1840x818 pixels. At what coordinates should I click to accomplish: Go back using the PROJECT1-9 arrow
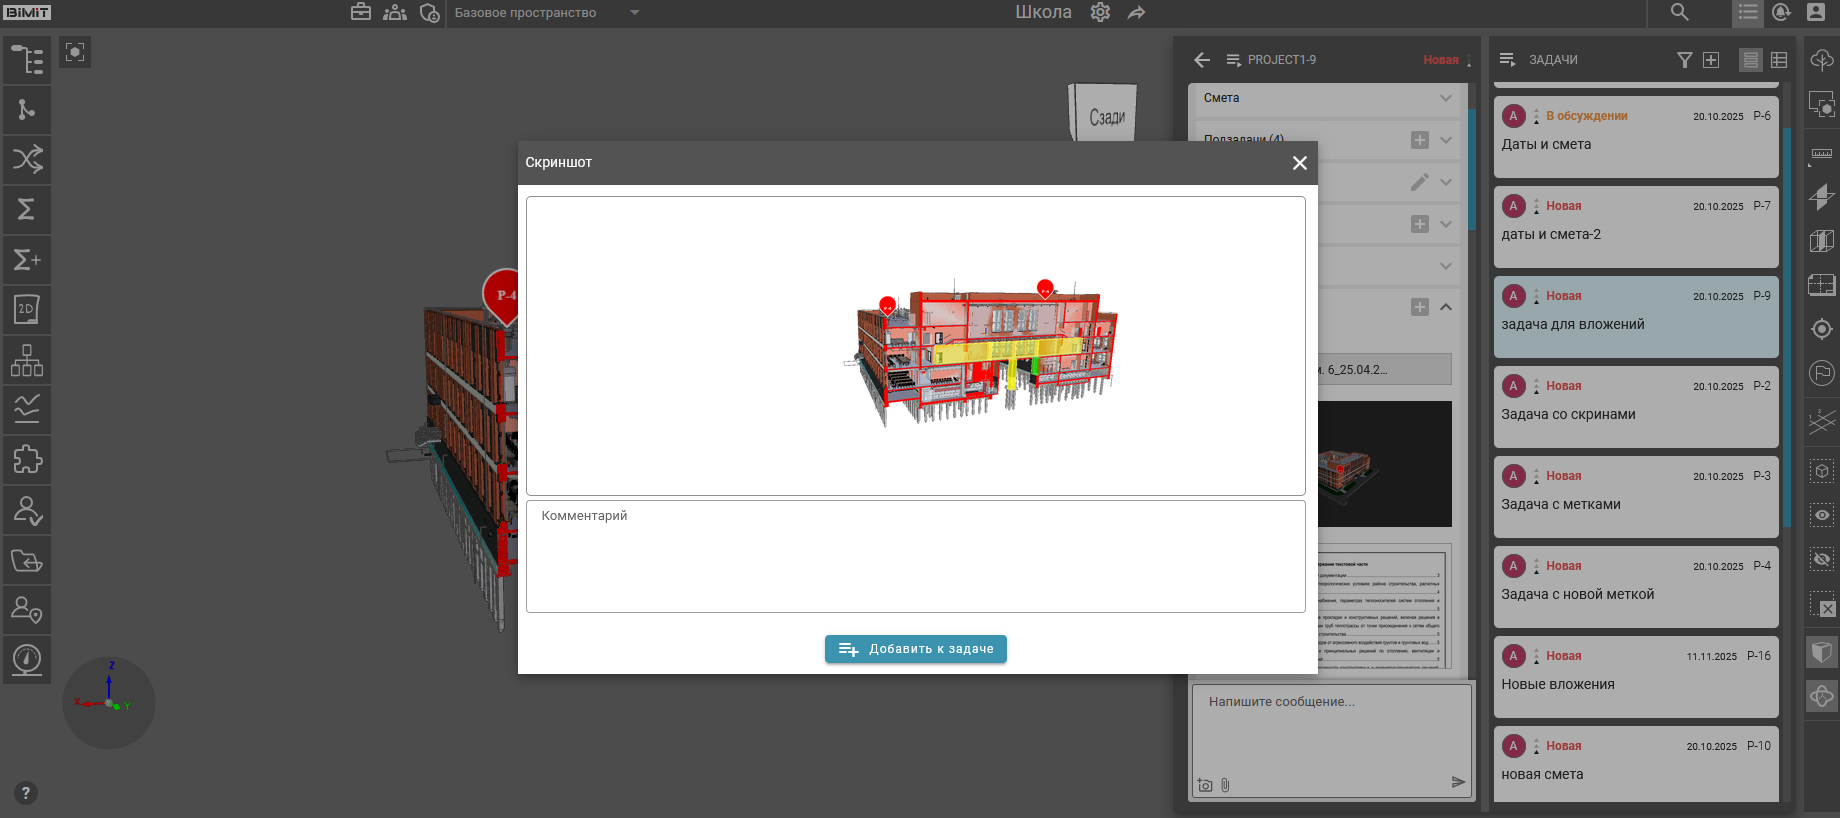click(1202, 60)
